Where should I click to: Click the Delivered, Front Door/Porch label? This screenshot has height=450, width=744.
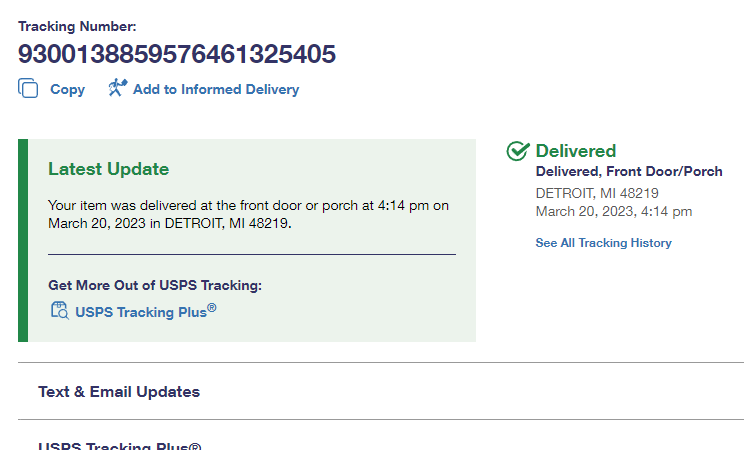click(x=628, y=172)
